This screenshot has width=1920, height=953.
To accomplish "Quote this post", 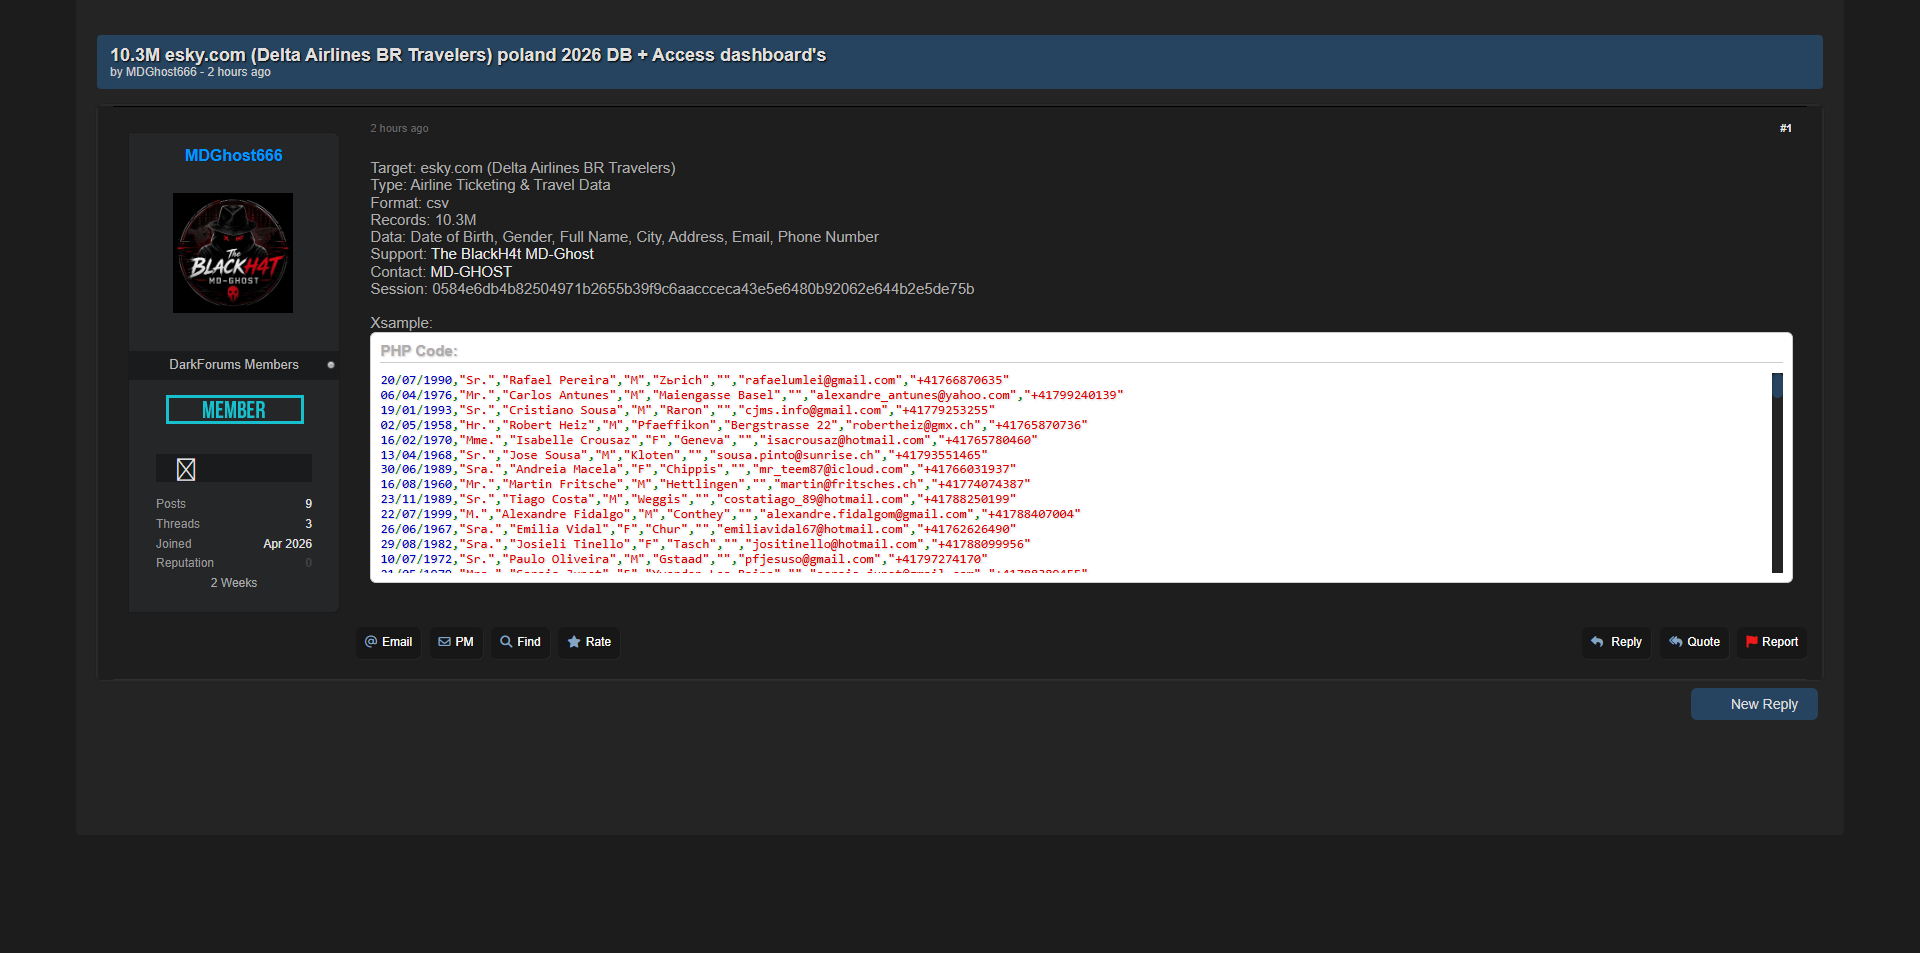I will point(1694,642).
